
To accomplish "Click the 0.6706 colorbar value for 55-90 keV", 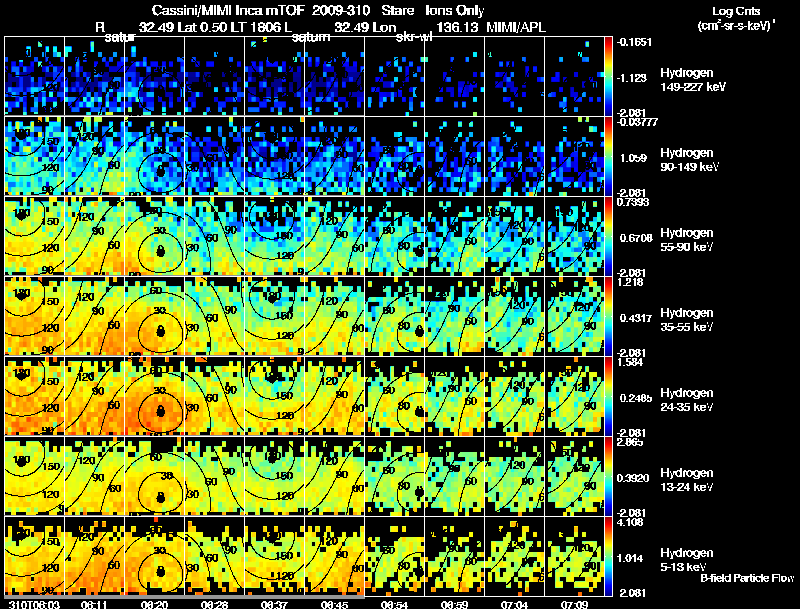I will (635, 238).
